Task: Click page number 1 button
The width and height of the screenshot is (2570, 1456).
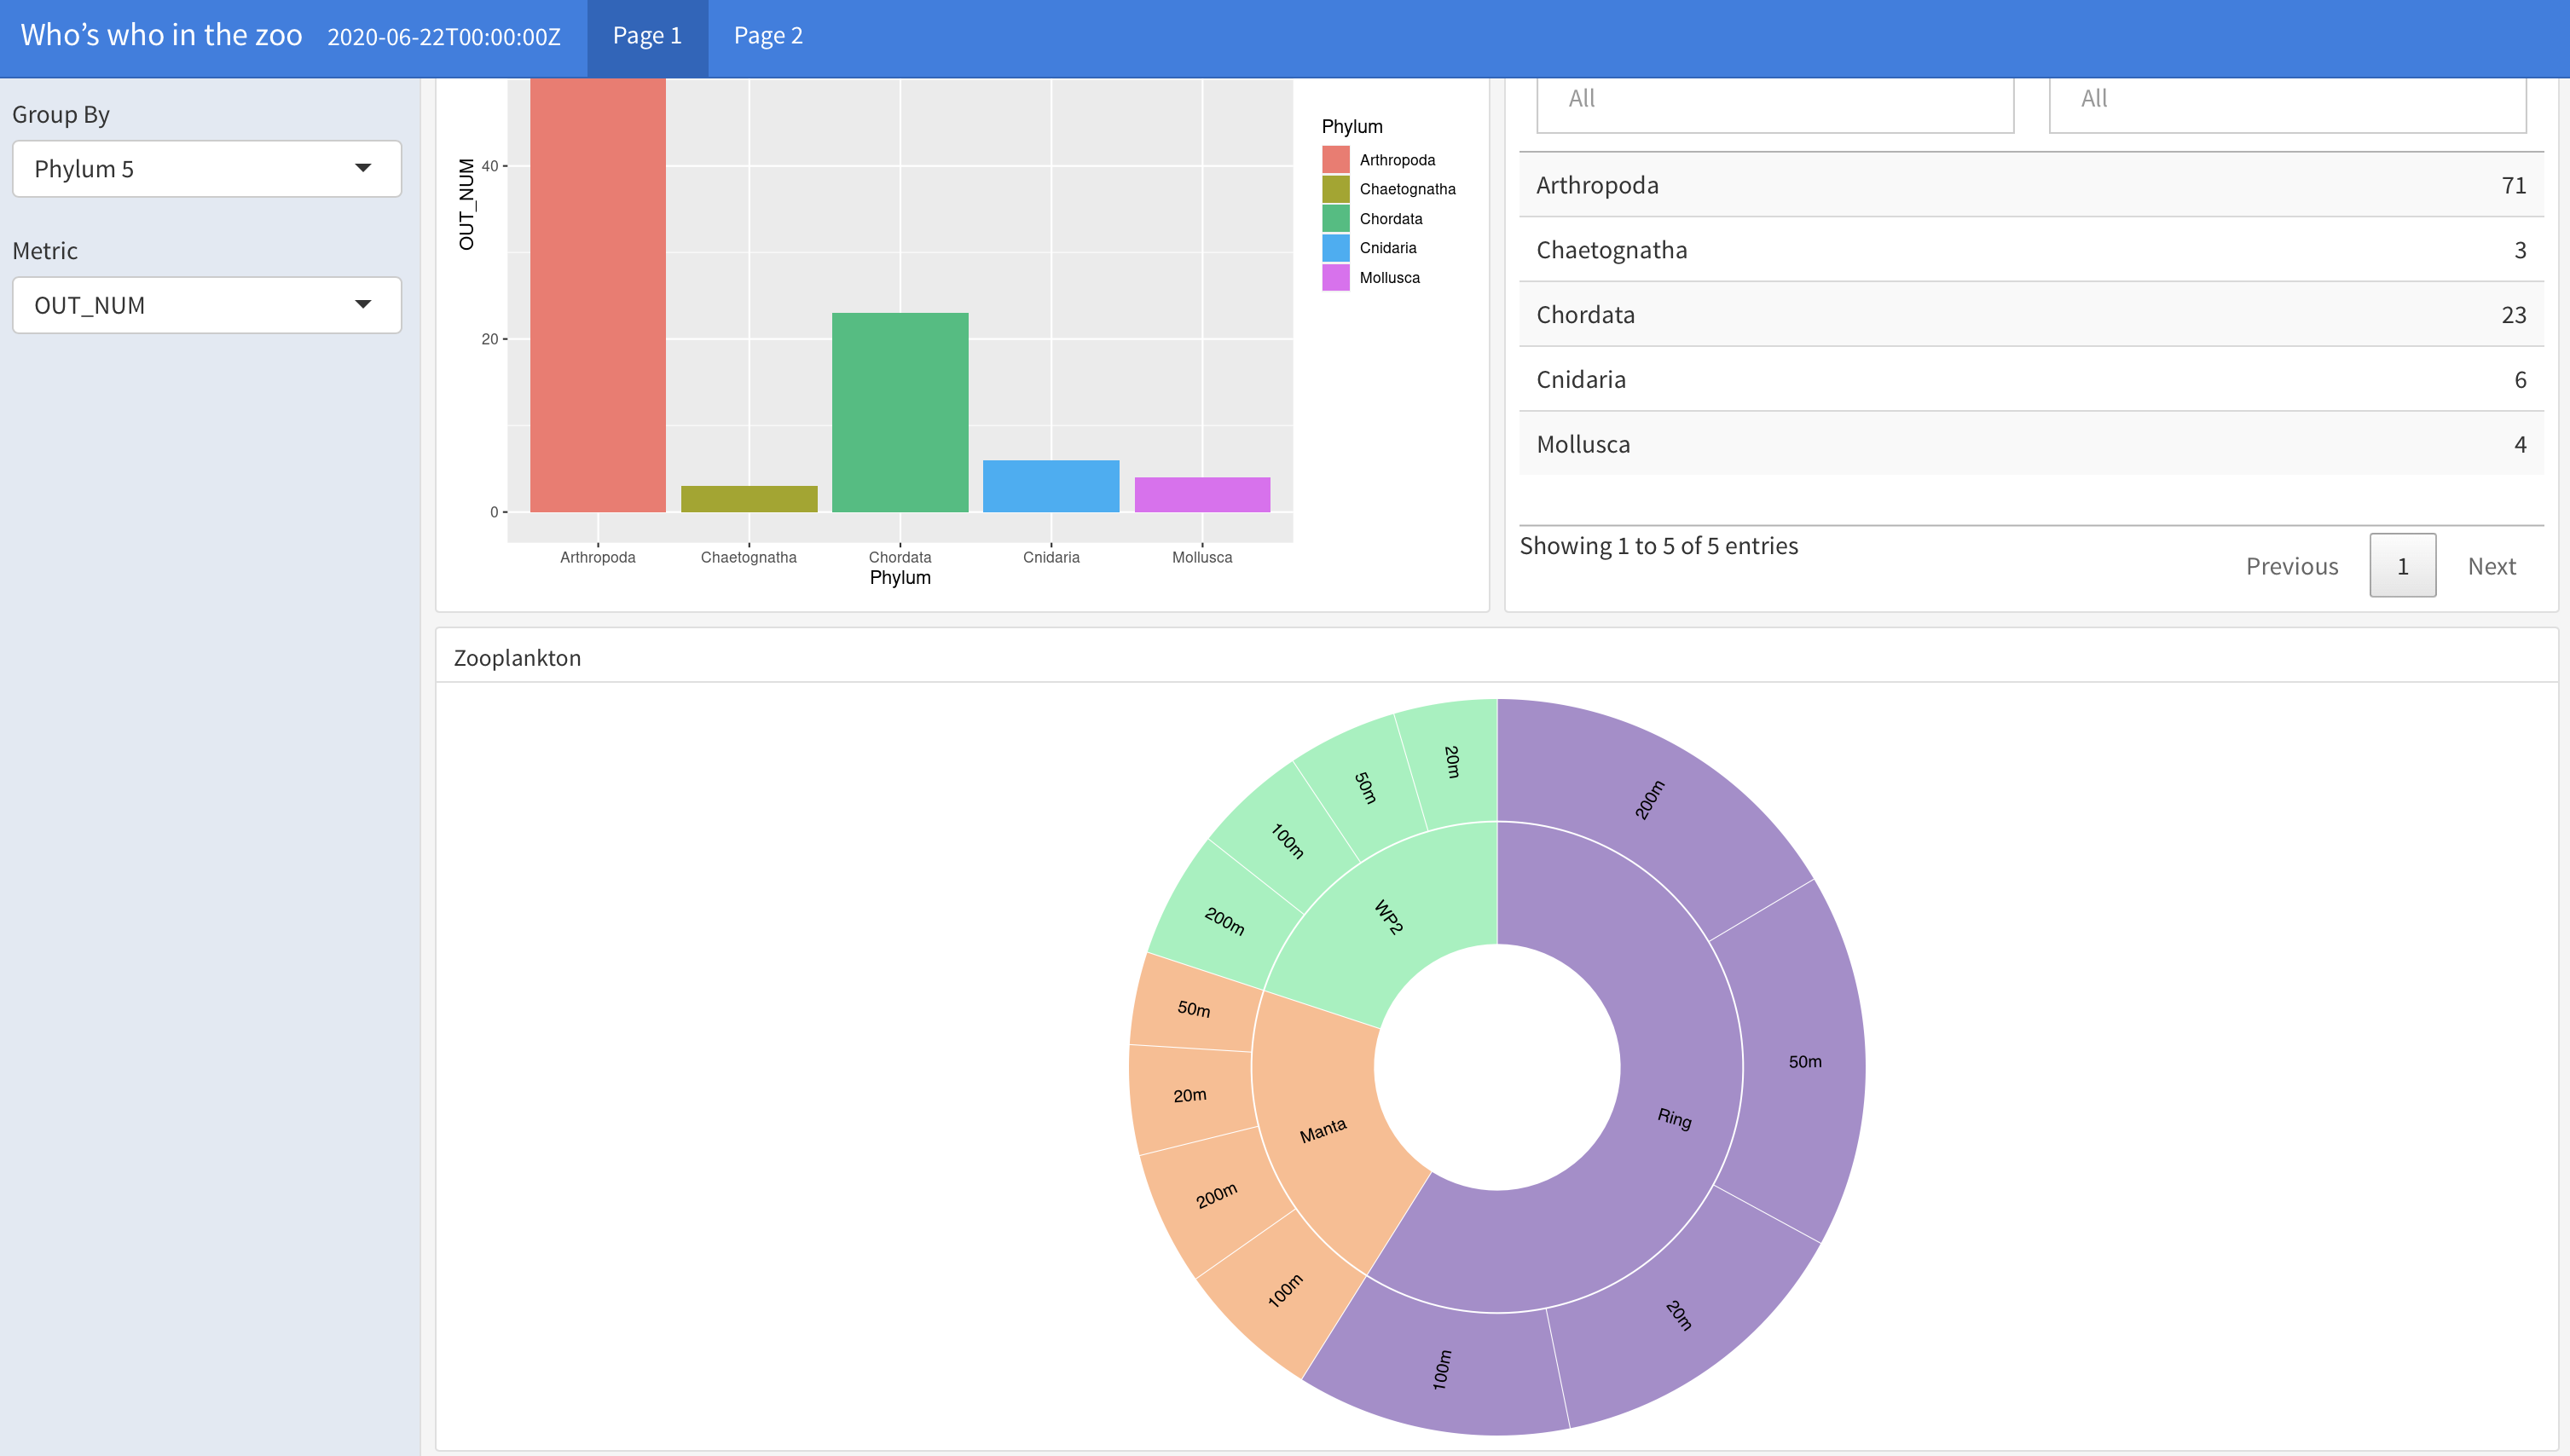Action: pos(2402,566)
